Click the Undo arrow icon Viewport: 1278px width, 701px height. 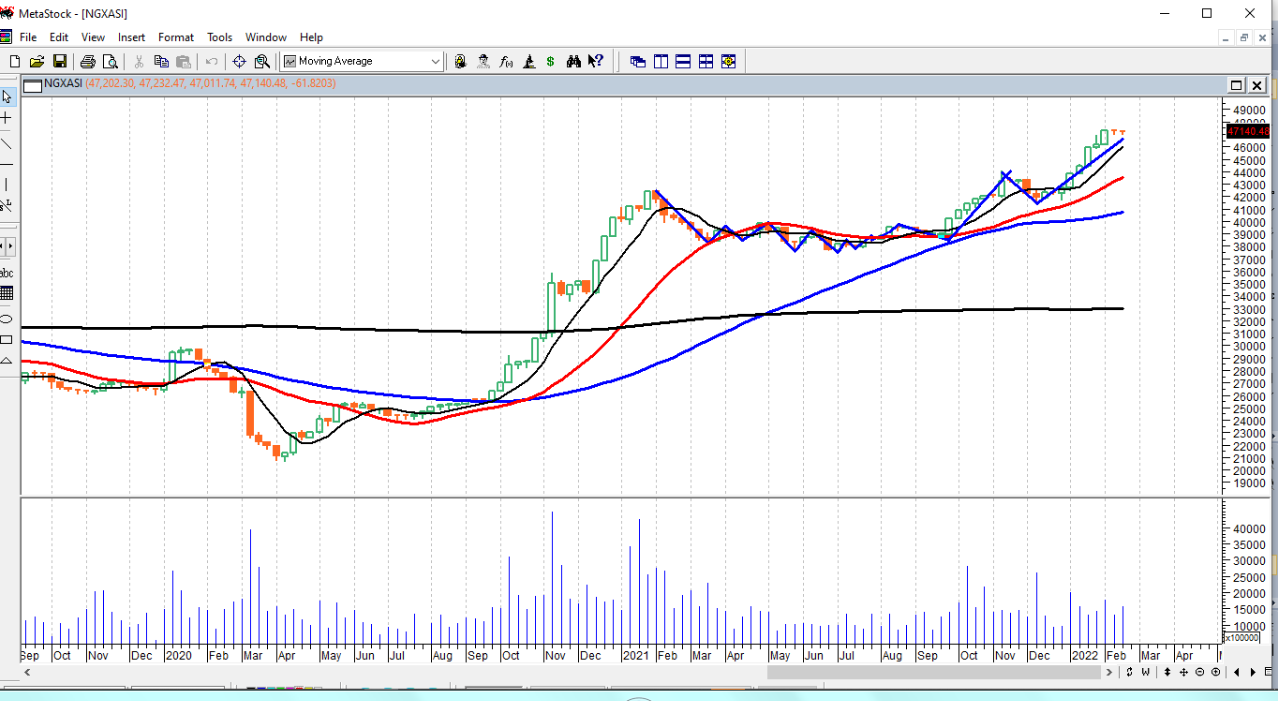click(211, 61)
